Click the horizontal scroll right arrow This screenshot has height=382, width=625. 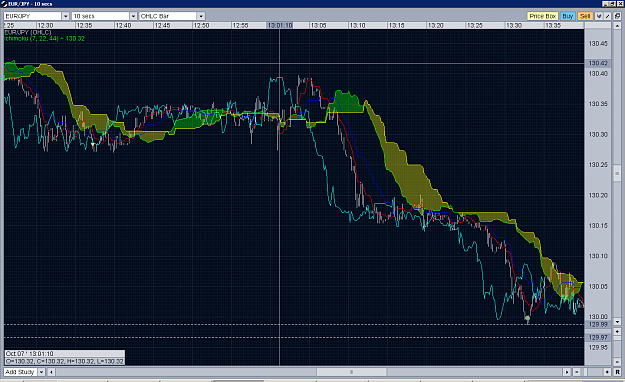(567, 372)
